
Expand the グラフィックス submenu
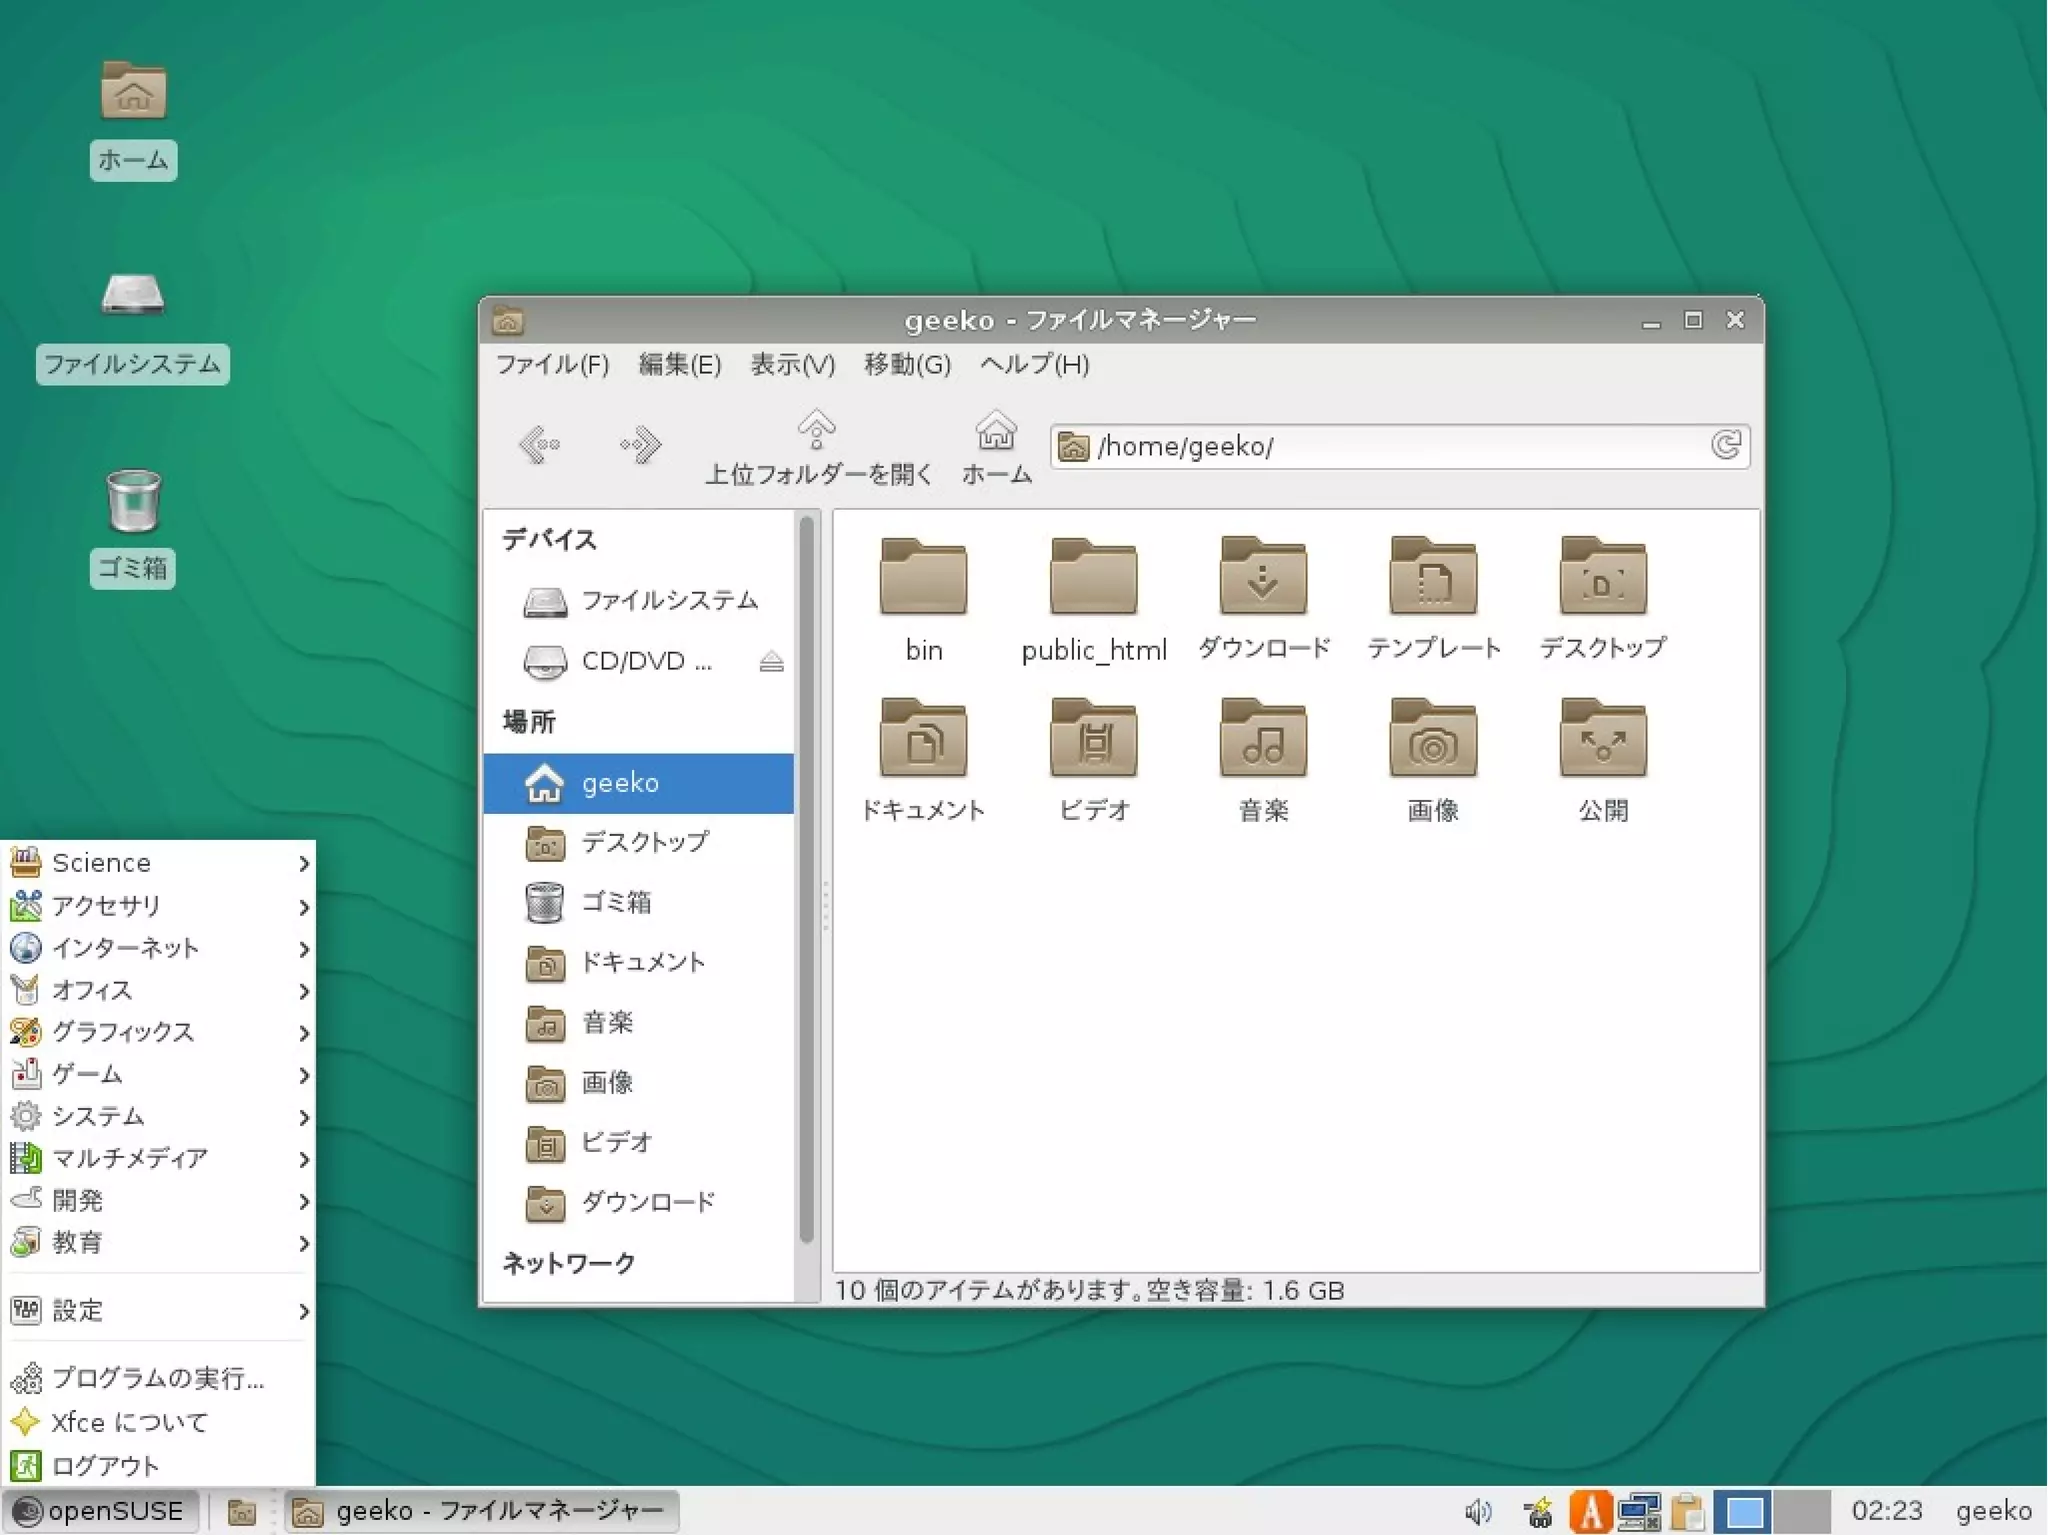click(x=159, y=1032)
